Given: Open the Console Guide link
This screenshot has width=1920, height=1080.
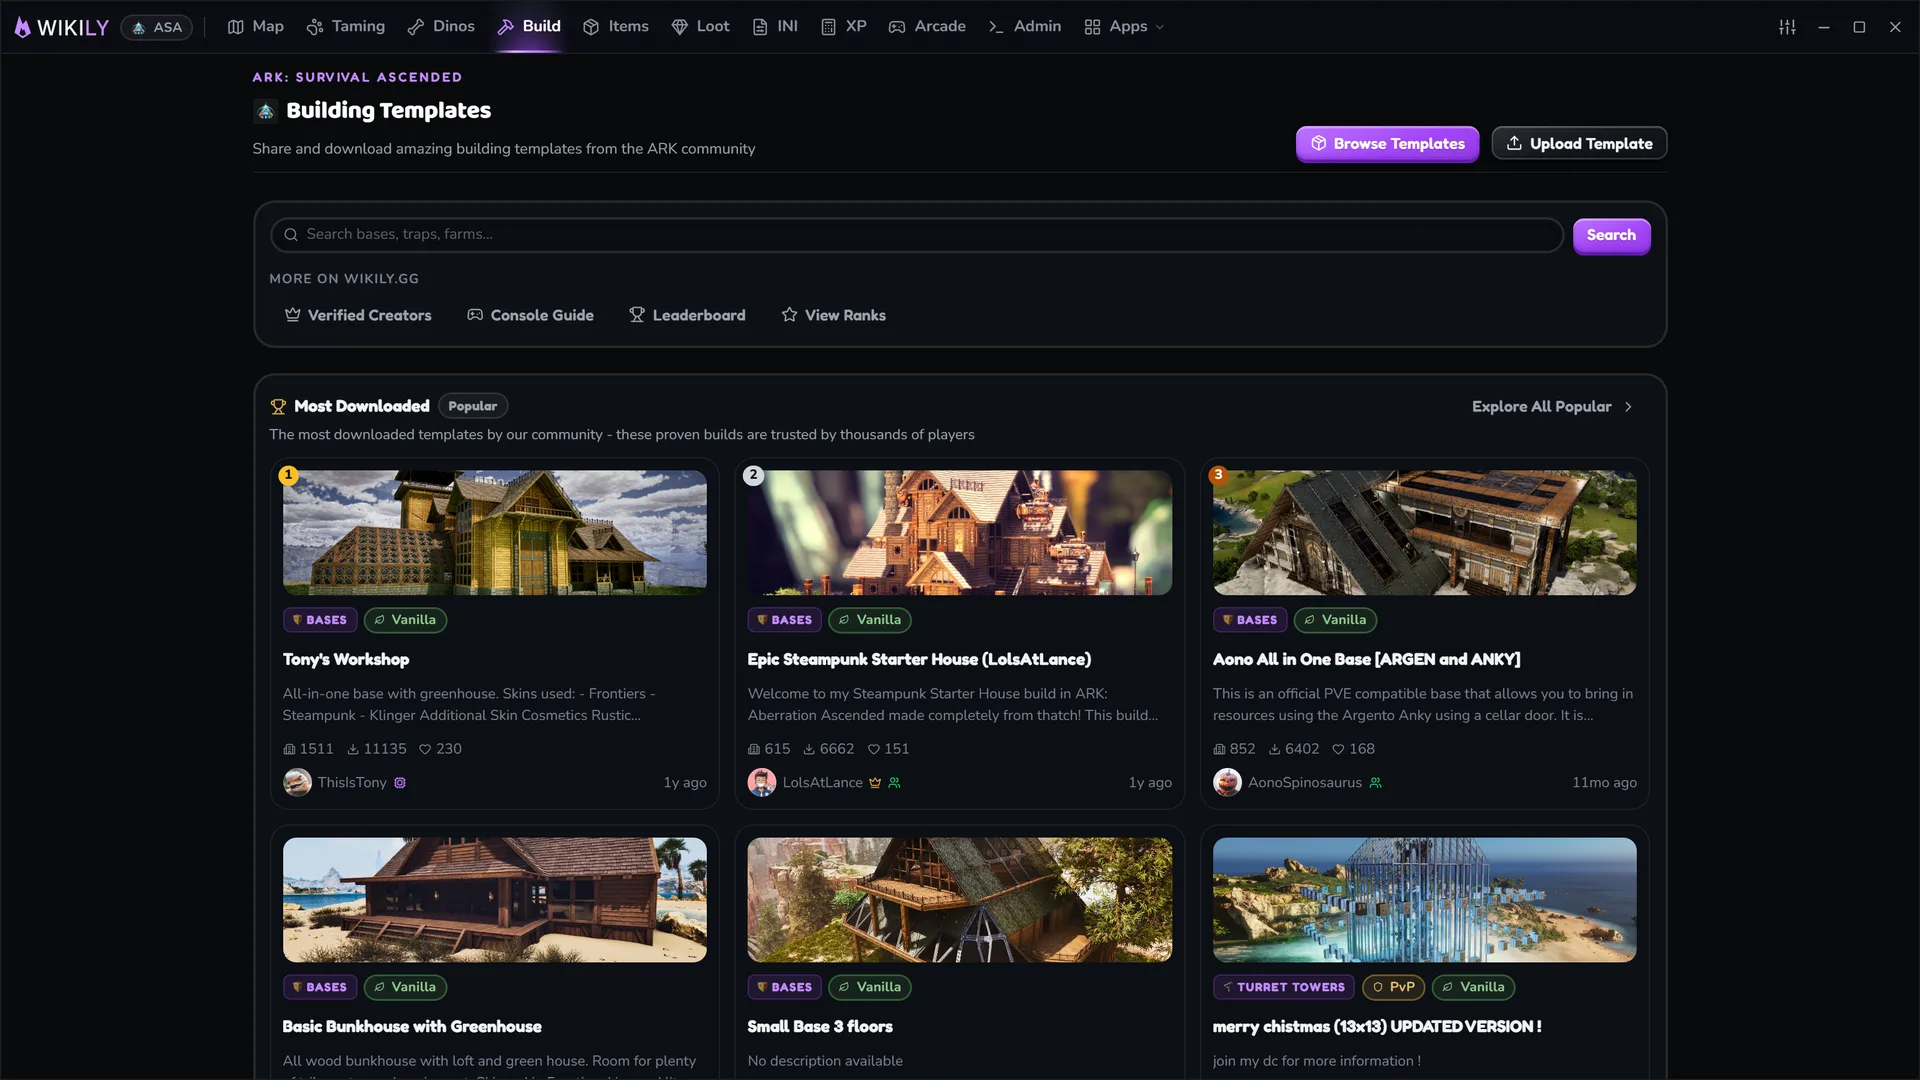Looking at the screenshot, I should (530, 315).
